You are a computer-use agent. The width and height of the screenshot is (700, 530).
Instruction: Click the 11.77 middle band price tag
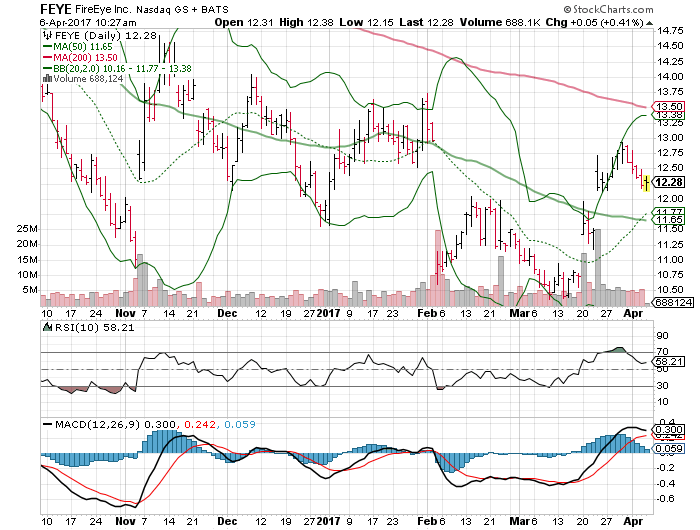click(x=669, y=212)
